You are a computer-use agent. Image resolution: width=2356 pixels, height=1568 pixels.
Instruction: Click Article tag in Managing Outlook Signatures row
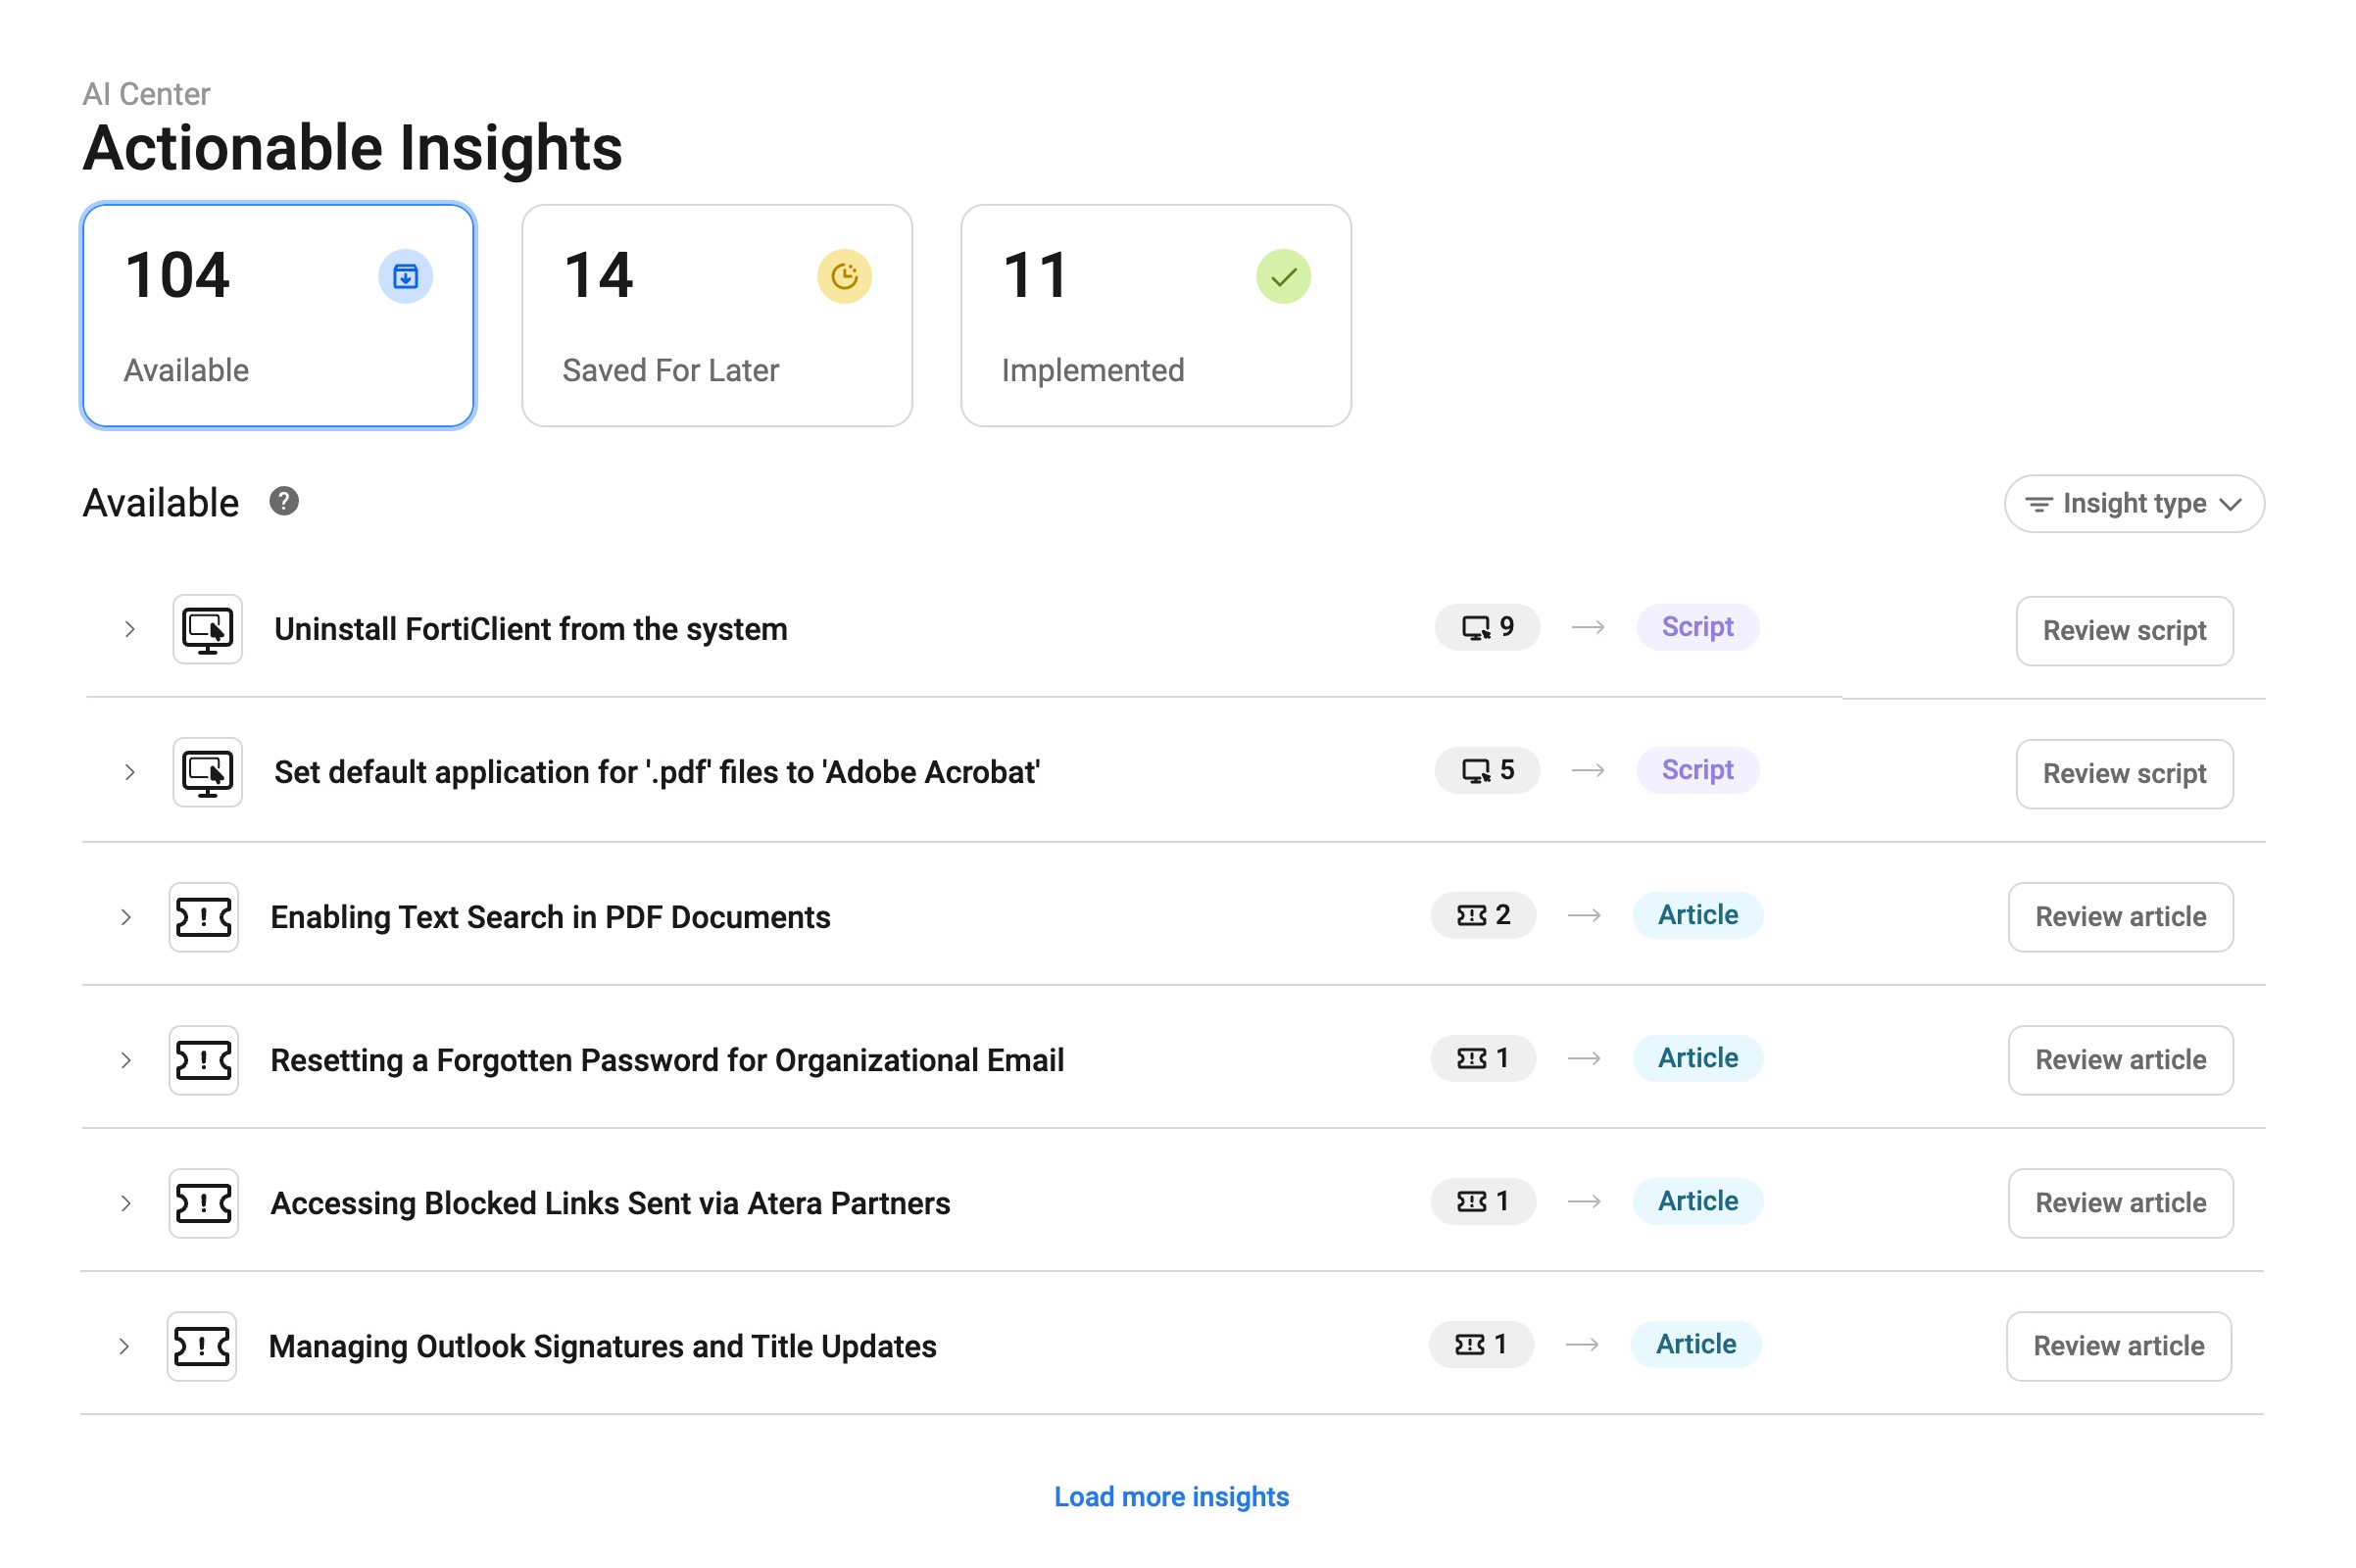(1695, 1344)
